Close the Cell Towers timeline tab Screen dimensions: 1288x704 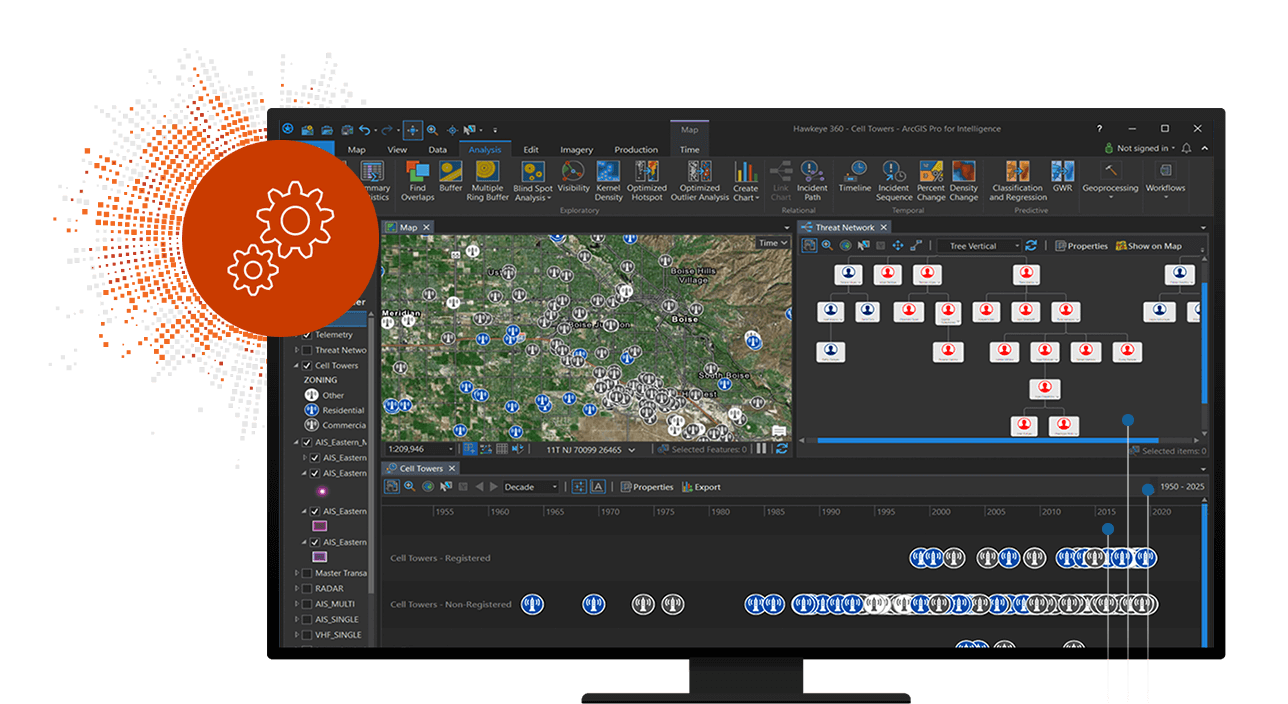pyautogui.click(x=451, y=468)
